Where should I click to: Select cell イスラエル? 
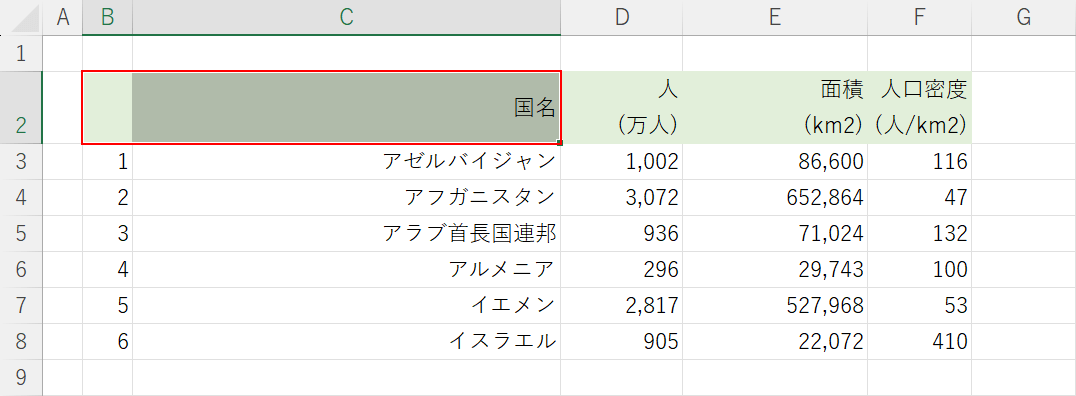(347, 341)
